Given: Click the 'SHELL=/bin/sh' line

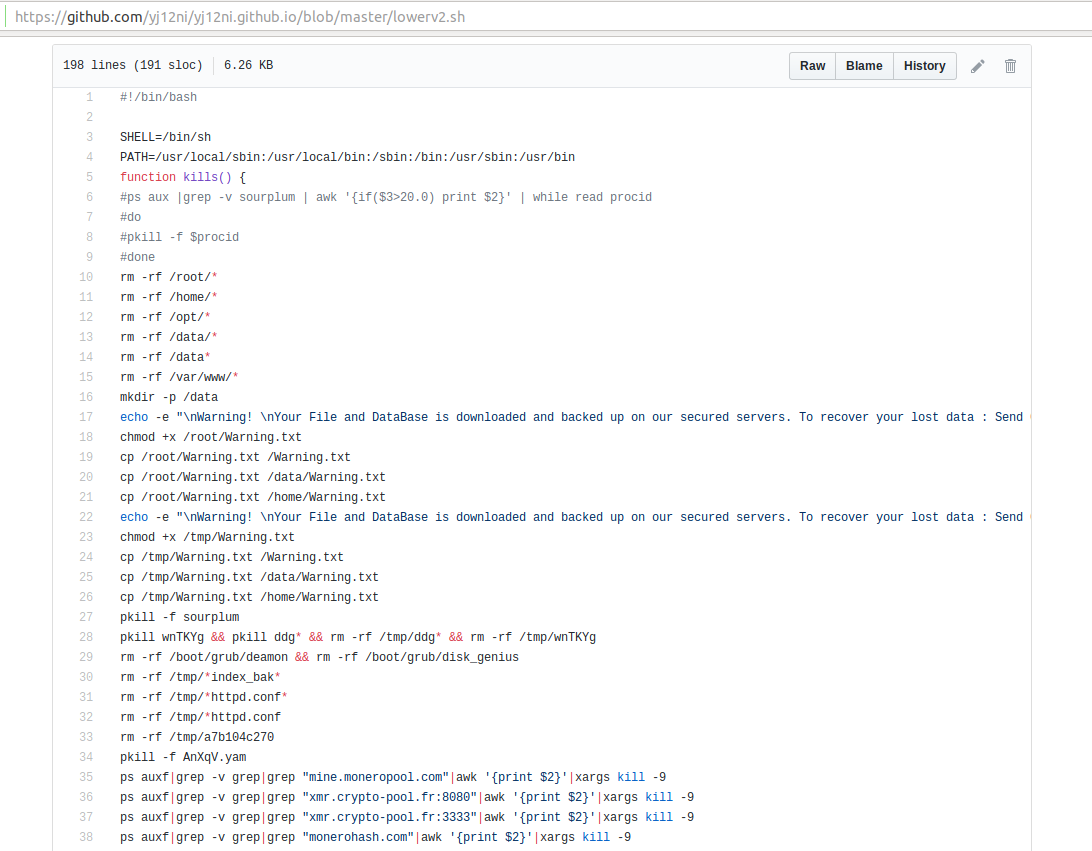Looking at the screenshot, I should coord(165,137).
